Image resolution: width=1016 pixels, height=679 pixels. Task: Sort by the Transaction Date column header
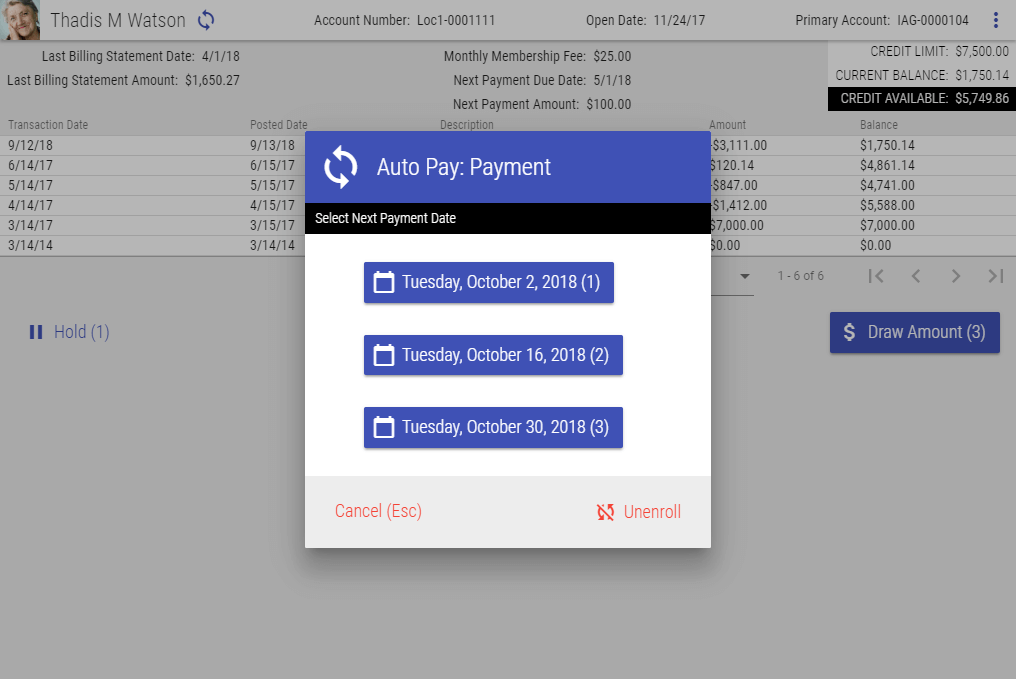coord(48,125)
